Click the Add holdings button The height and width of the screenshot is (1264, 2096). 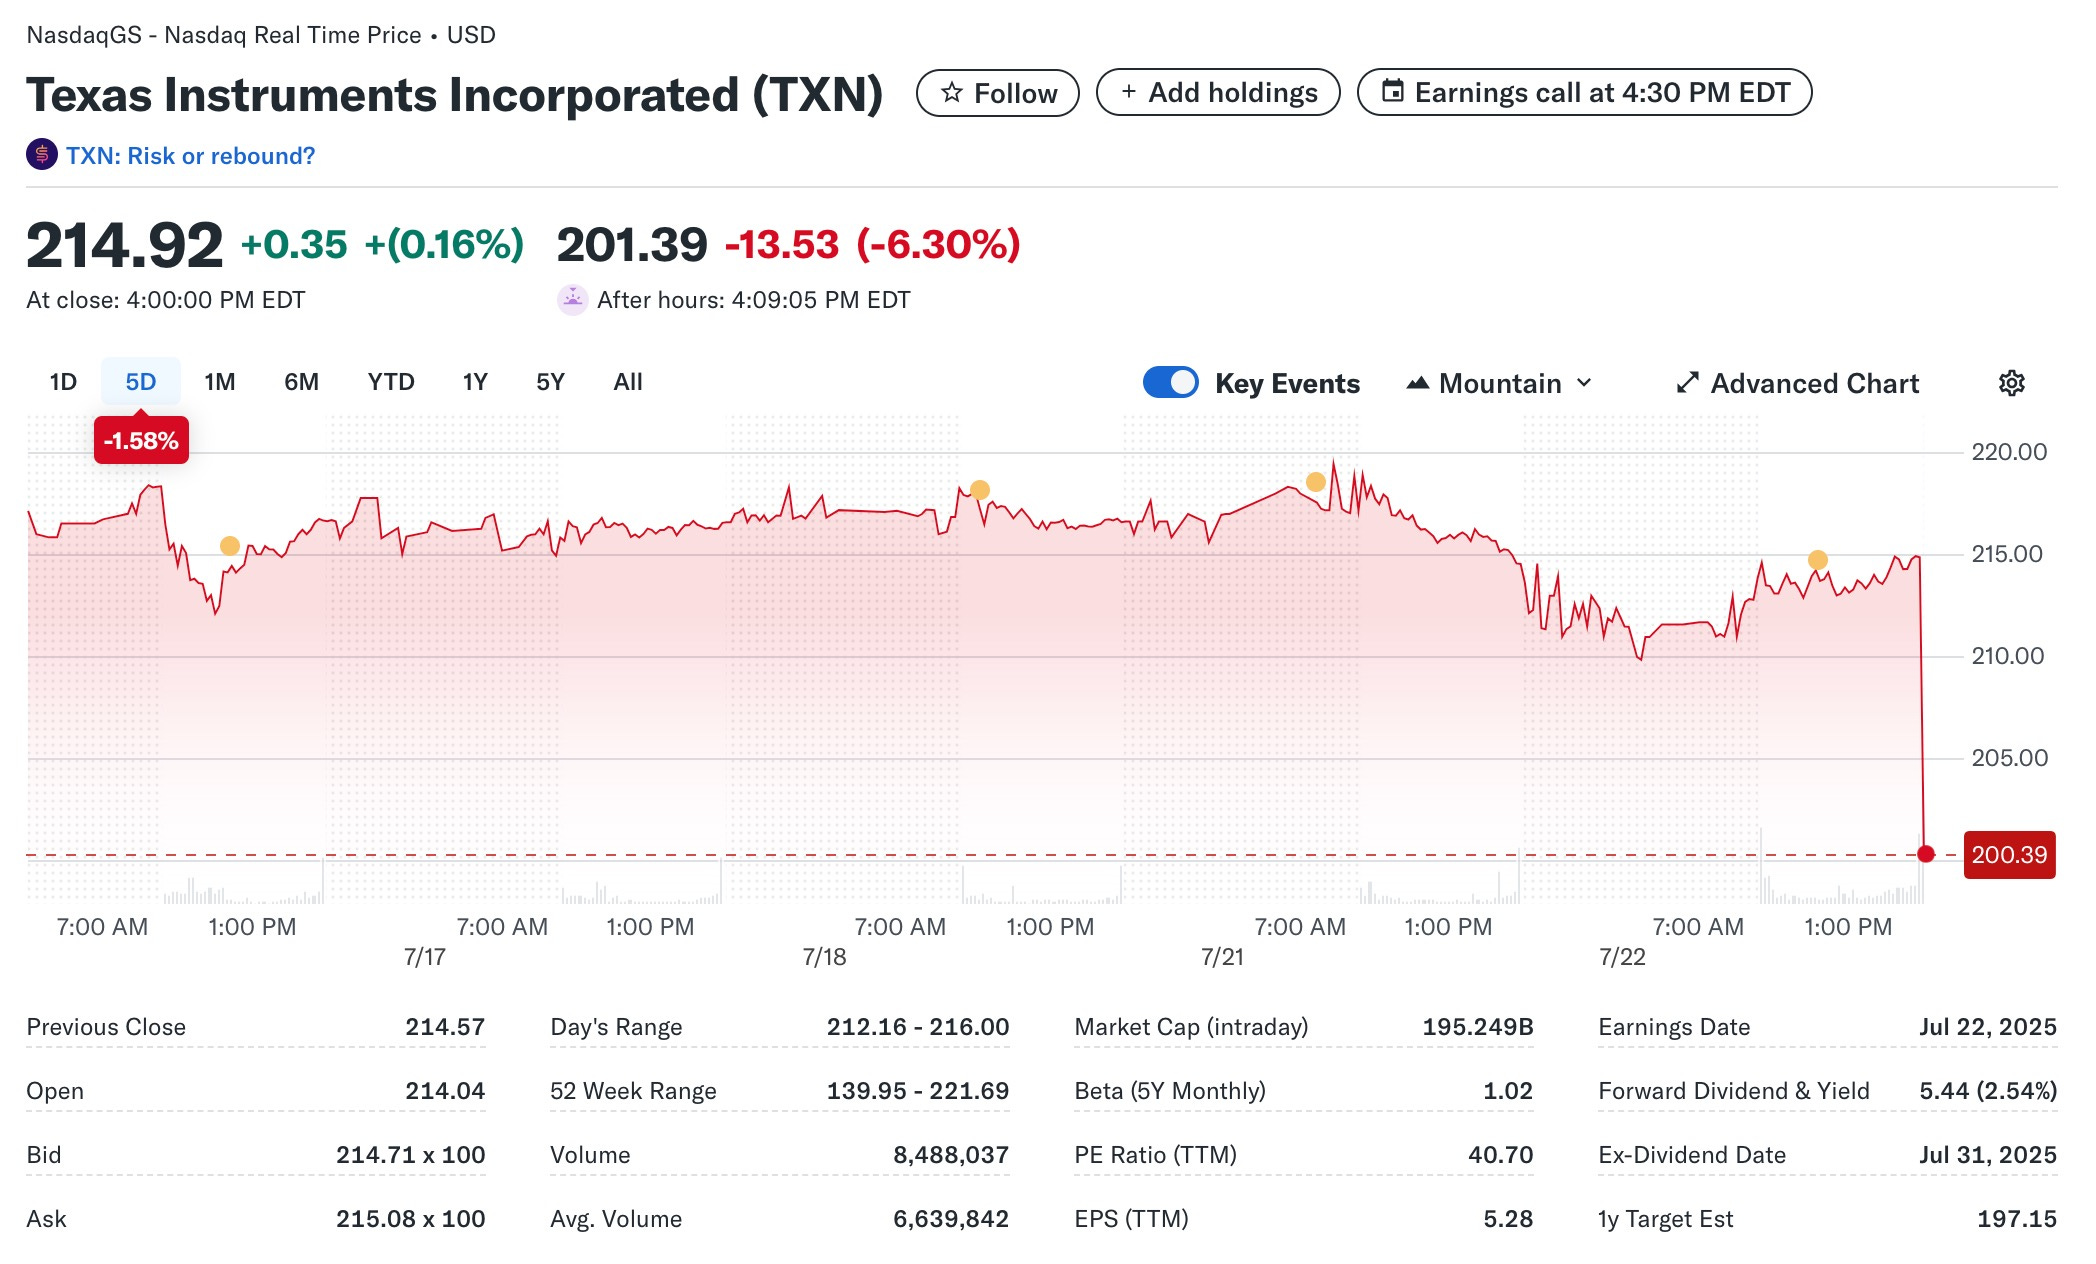click(1217, 93)
